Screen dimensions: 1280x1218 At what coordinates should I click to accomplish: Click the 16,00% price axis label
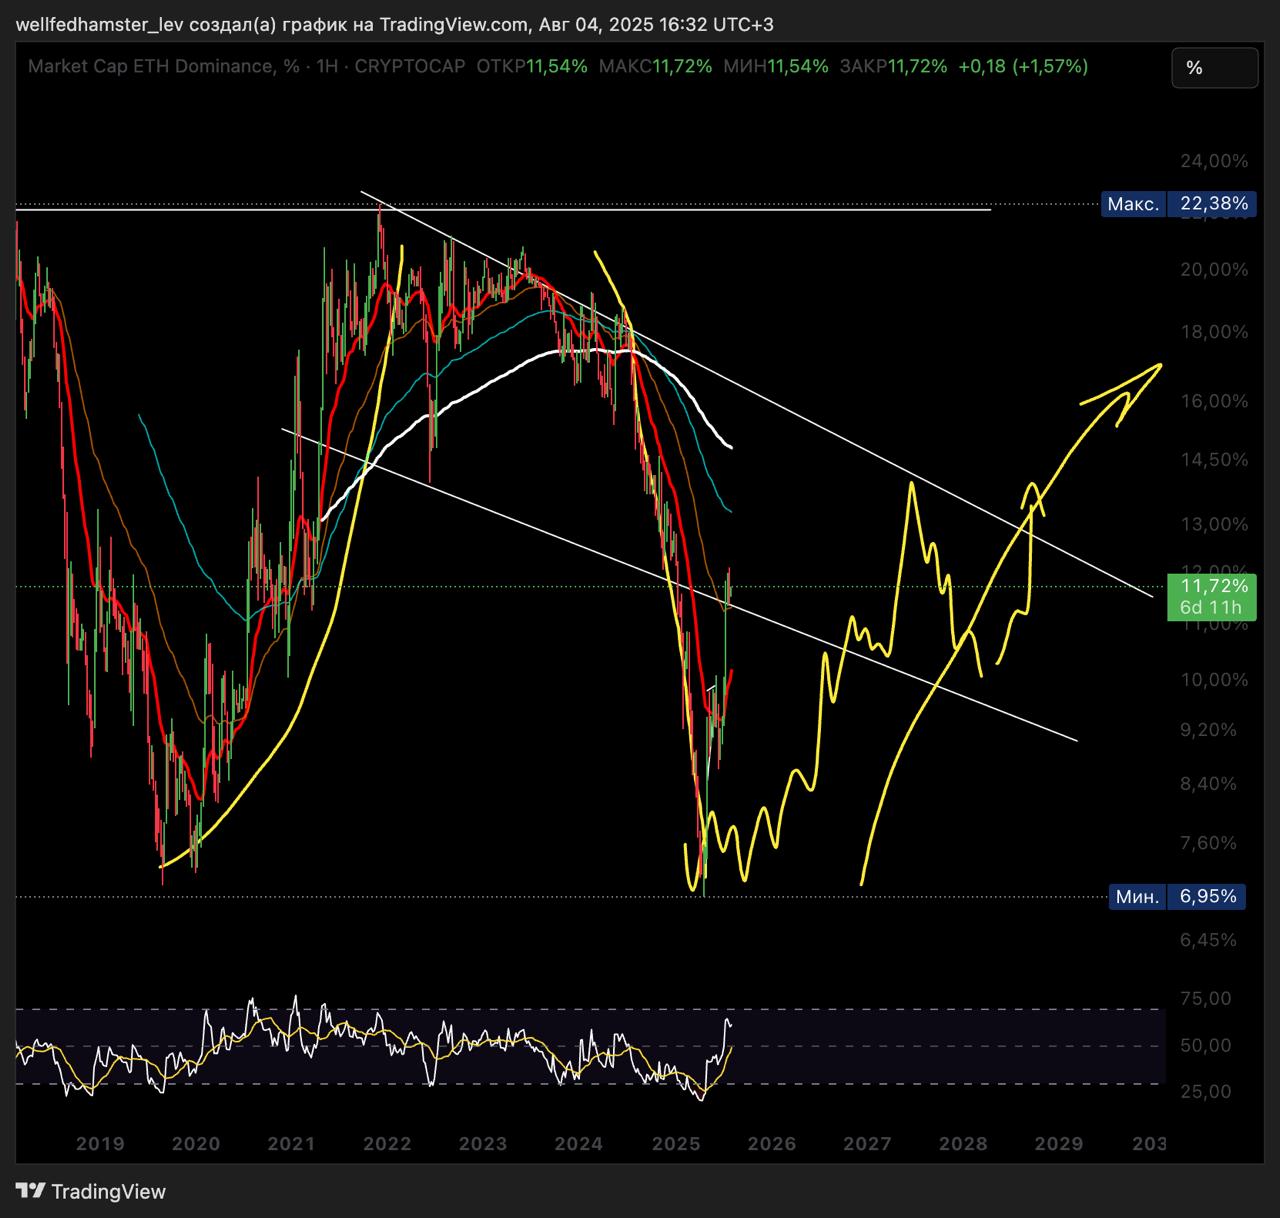coord(1214,402)
